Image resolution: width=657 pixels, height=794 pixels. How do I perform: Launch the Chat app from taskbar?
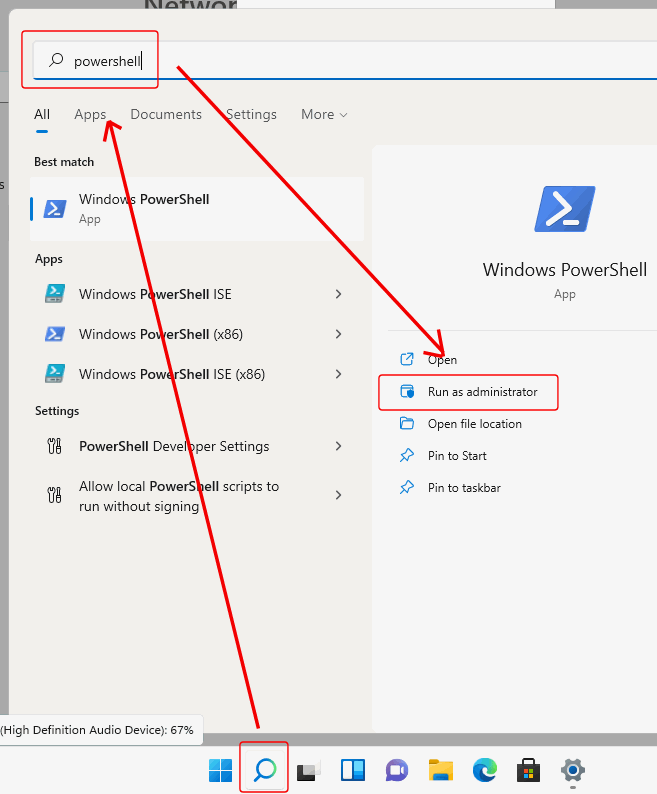pos(397,770)
